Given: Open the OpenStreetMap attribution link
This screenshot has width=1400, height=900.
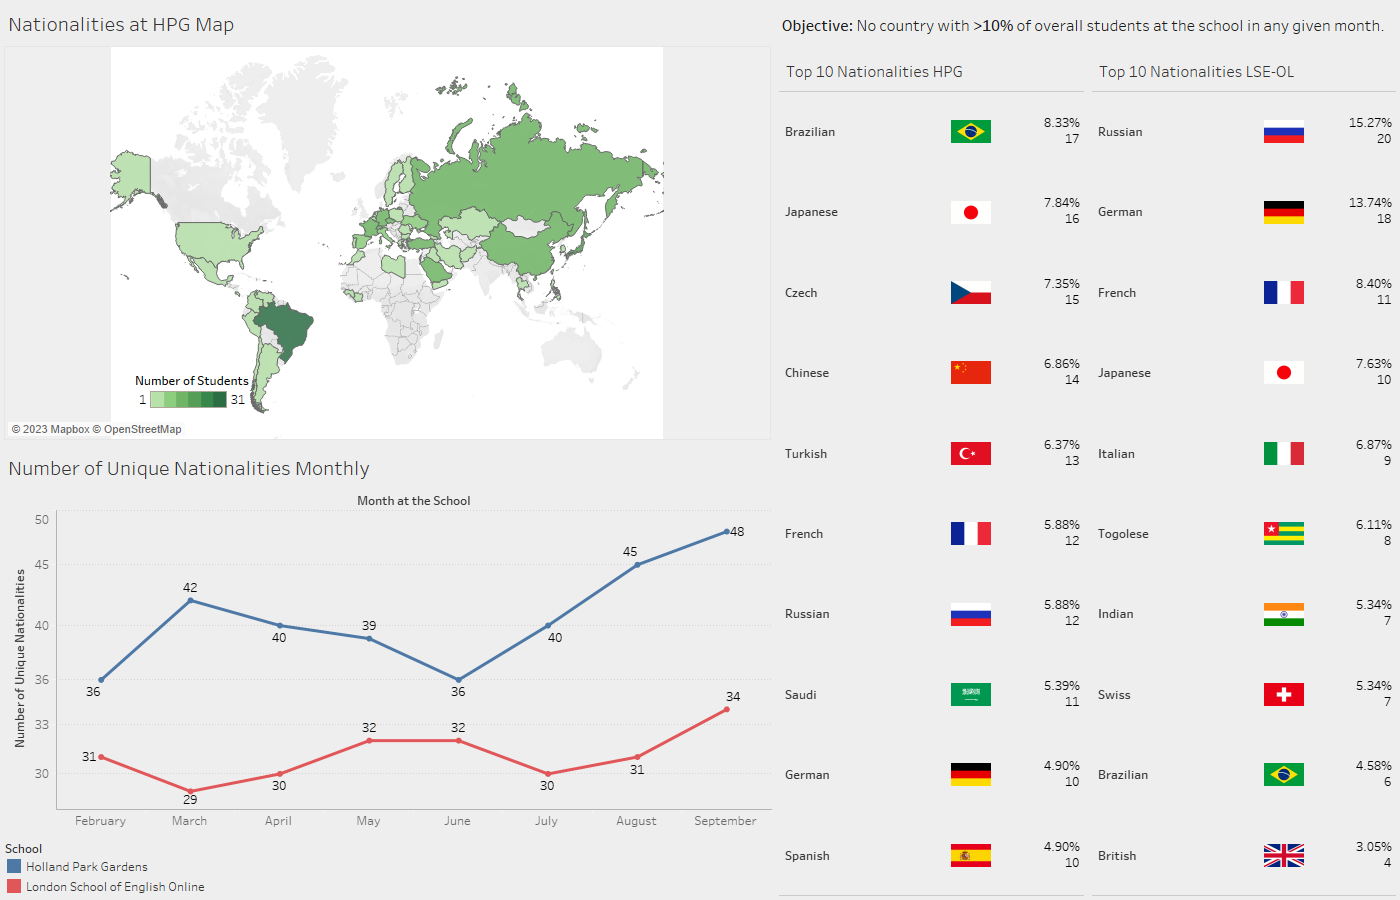Looking at the screenshot, I should pyautogui.click(x=142, y=429).
